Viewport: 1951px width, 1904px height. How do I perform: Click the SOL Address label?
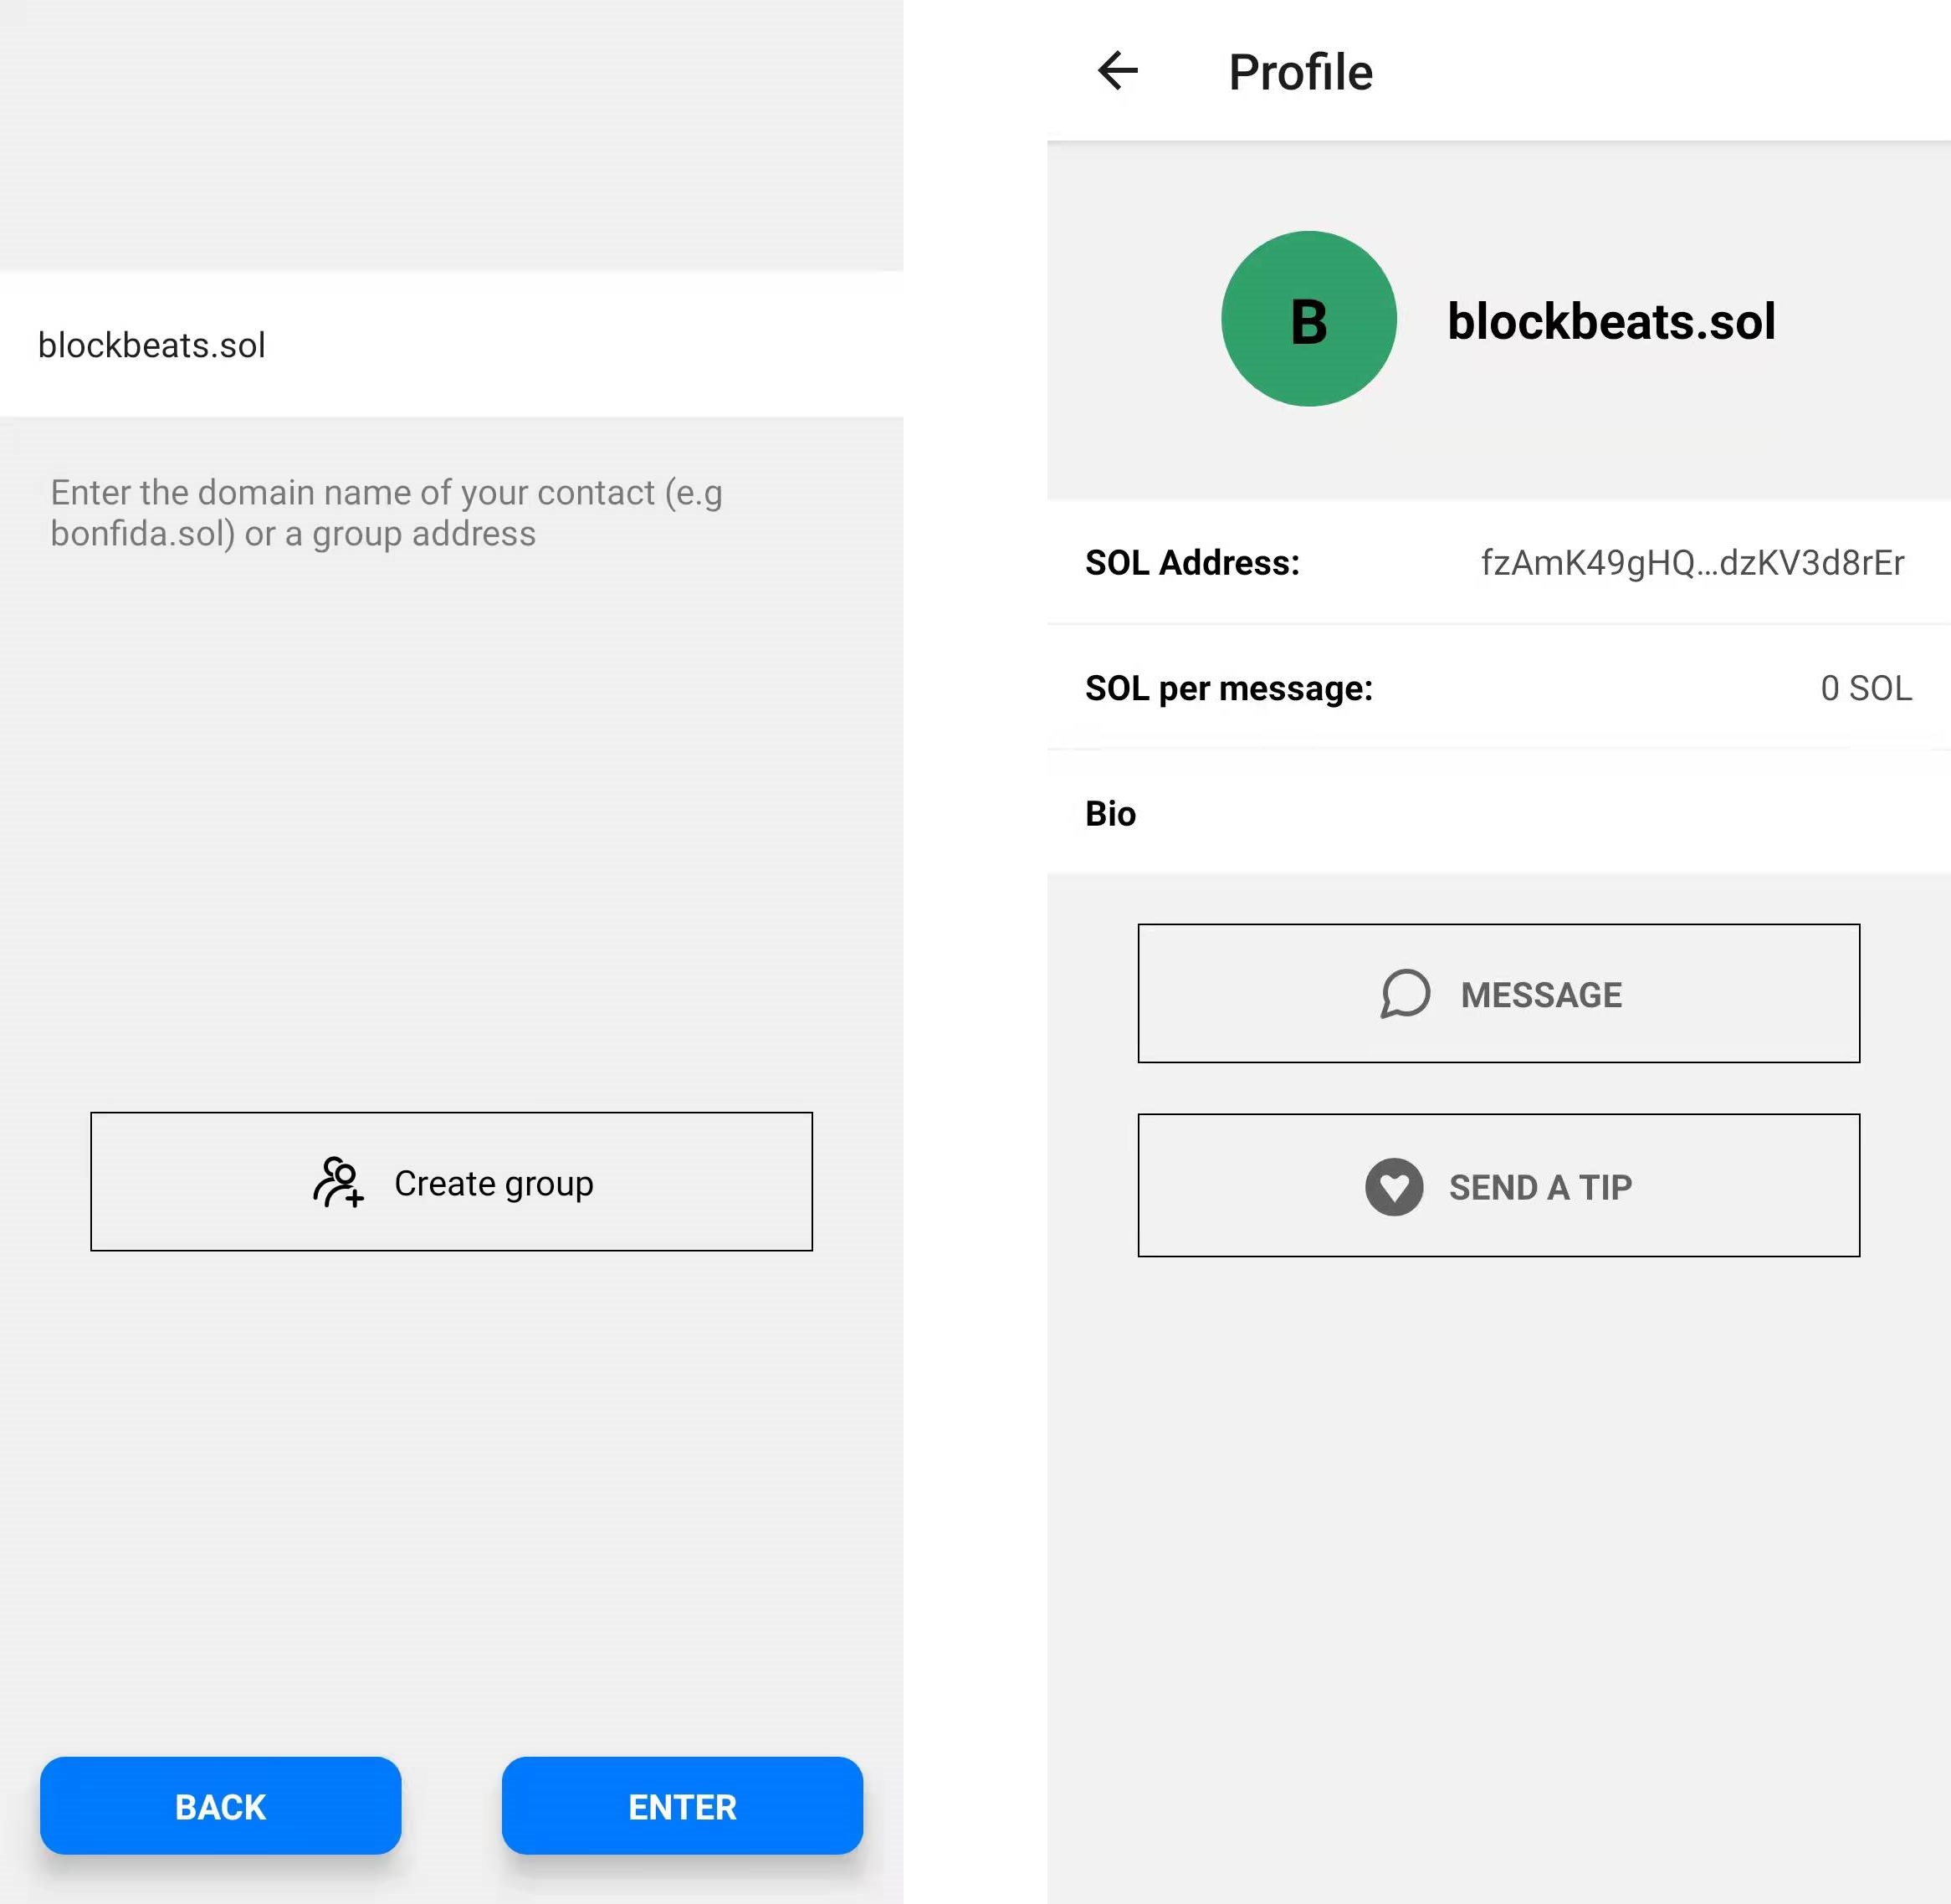[x=1192, y=563]
